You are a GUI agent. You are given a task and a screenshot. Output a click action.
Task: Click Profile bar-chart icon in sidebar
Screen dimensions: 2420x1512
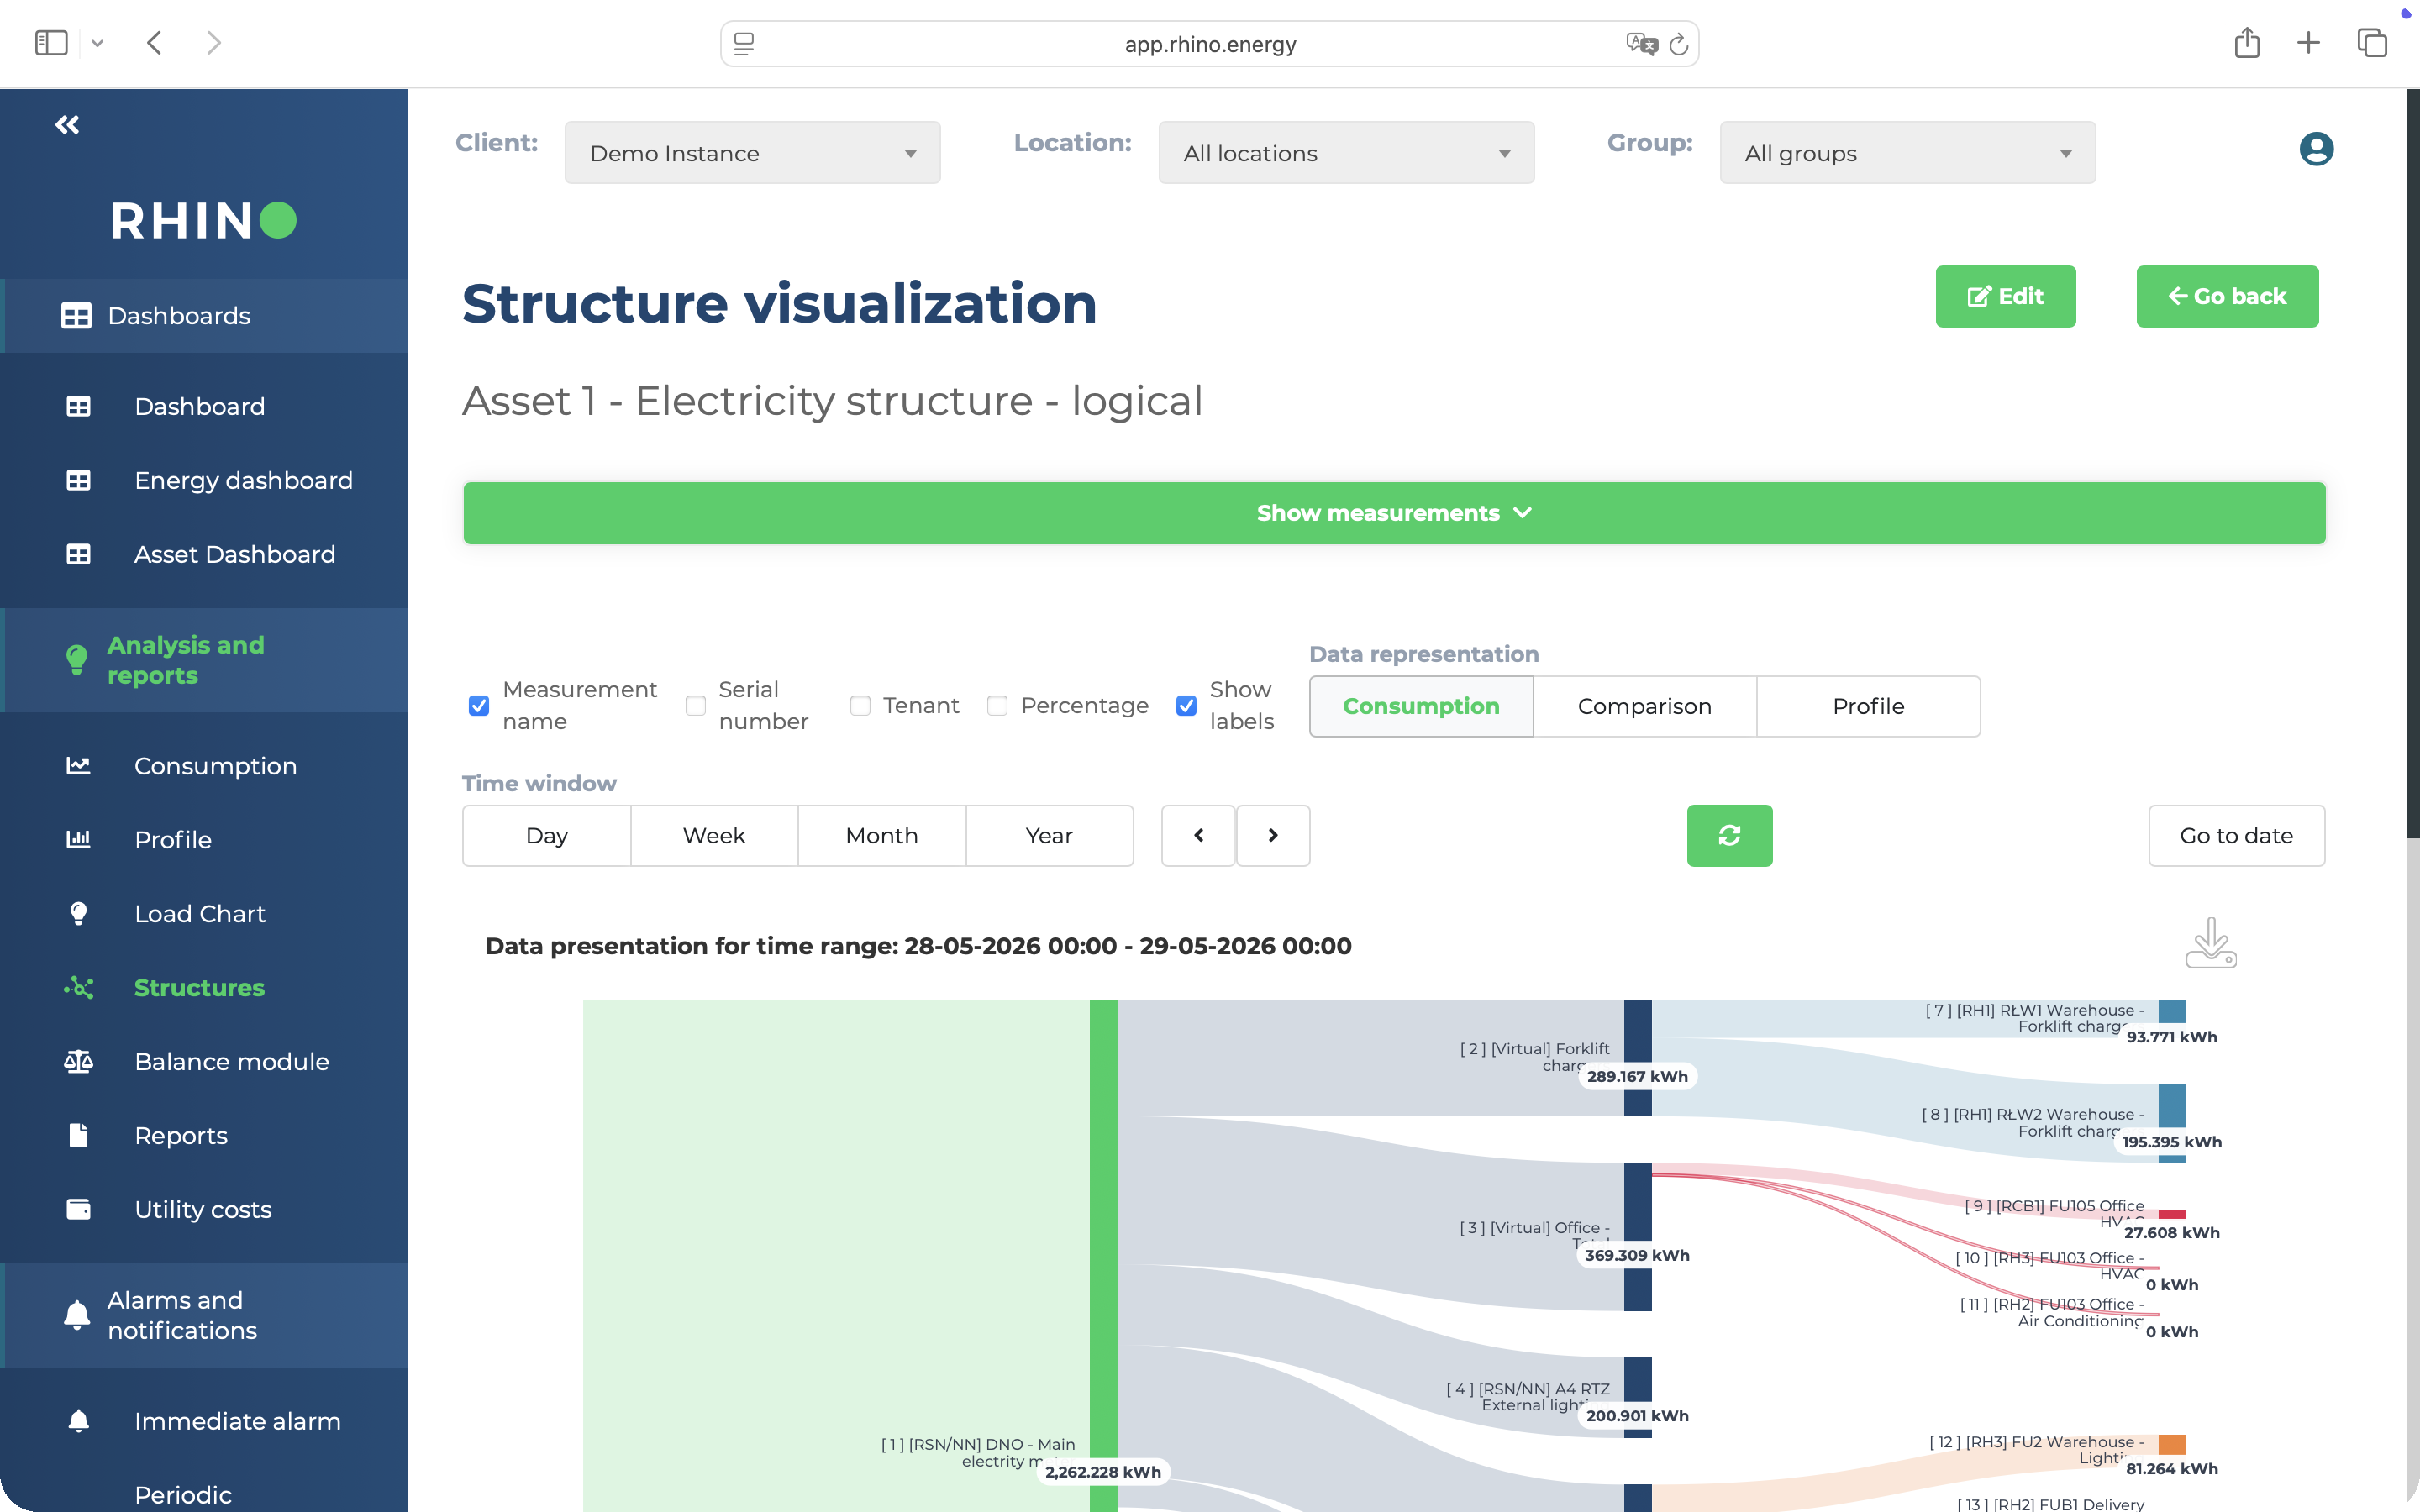coord(78,840)
